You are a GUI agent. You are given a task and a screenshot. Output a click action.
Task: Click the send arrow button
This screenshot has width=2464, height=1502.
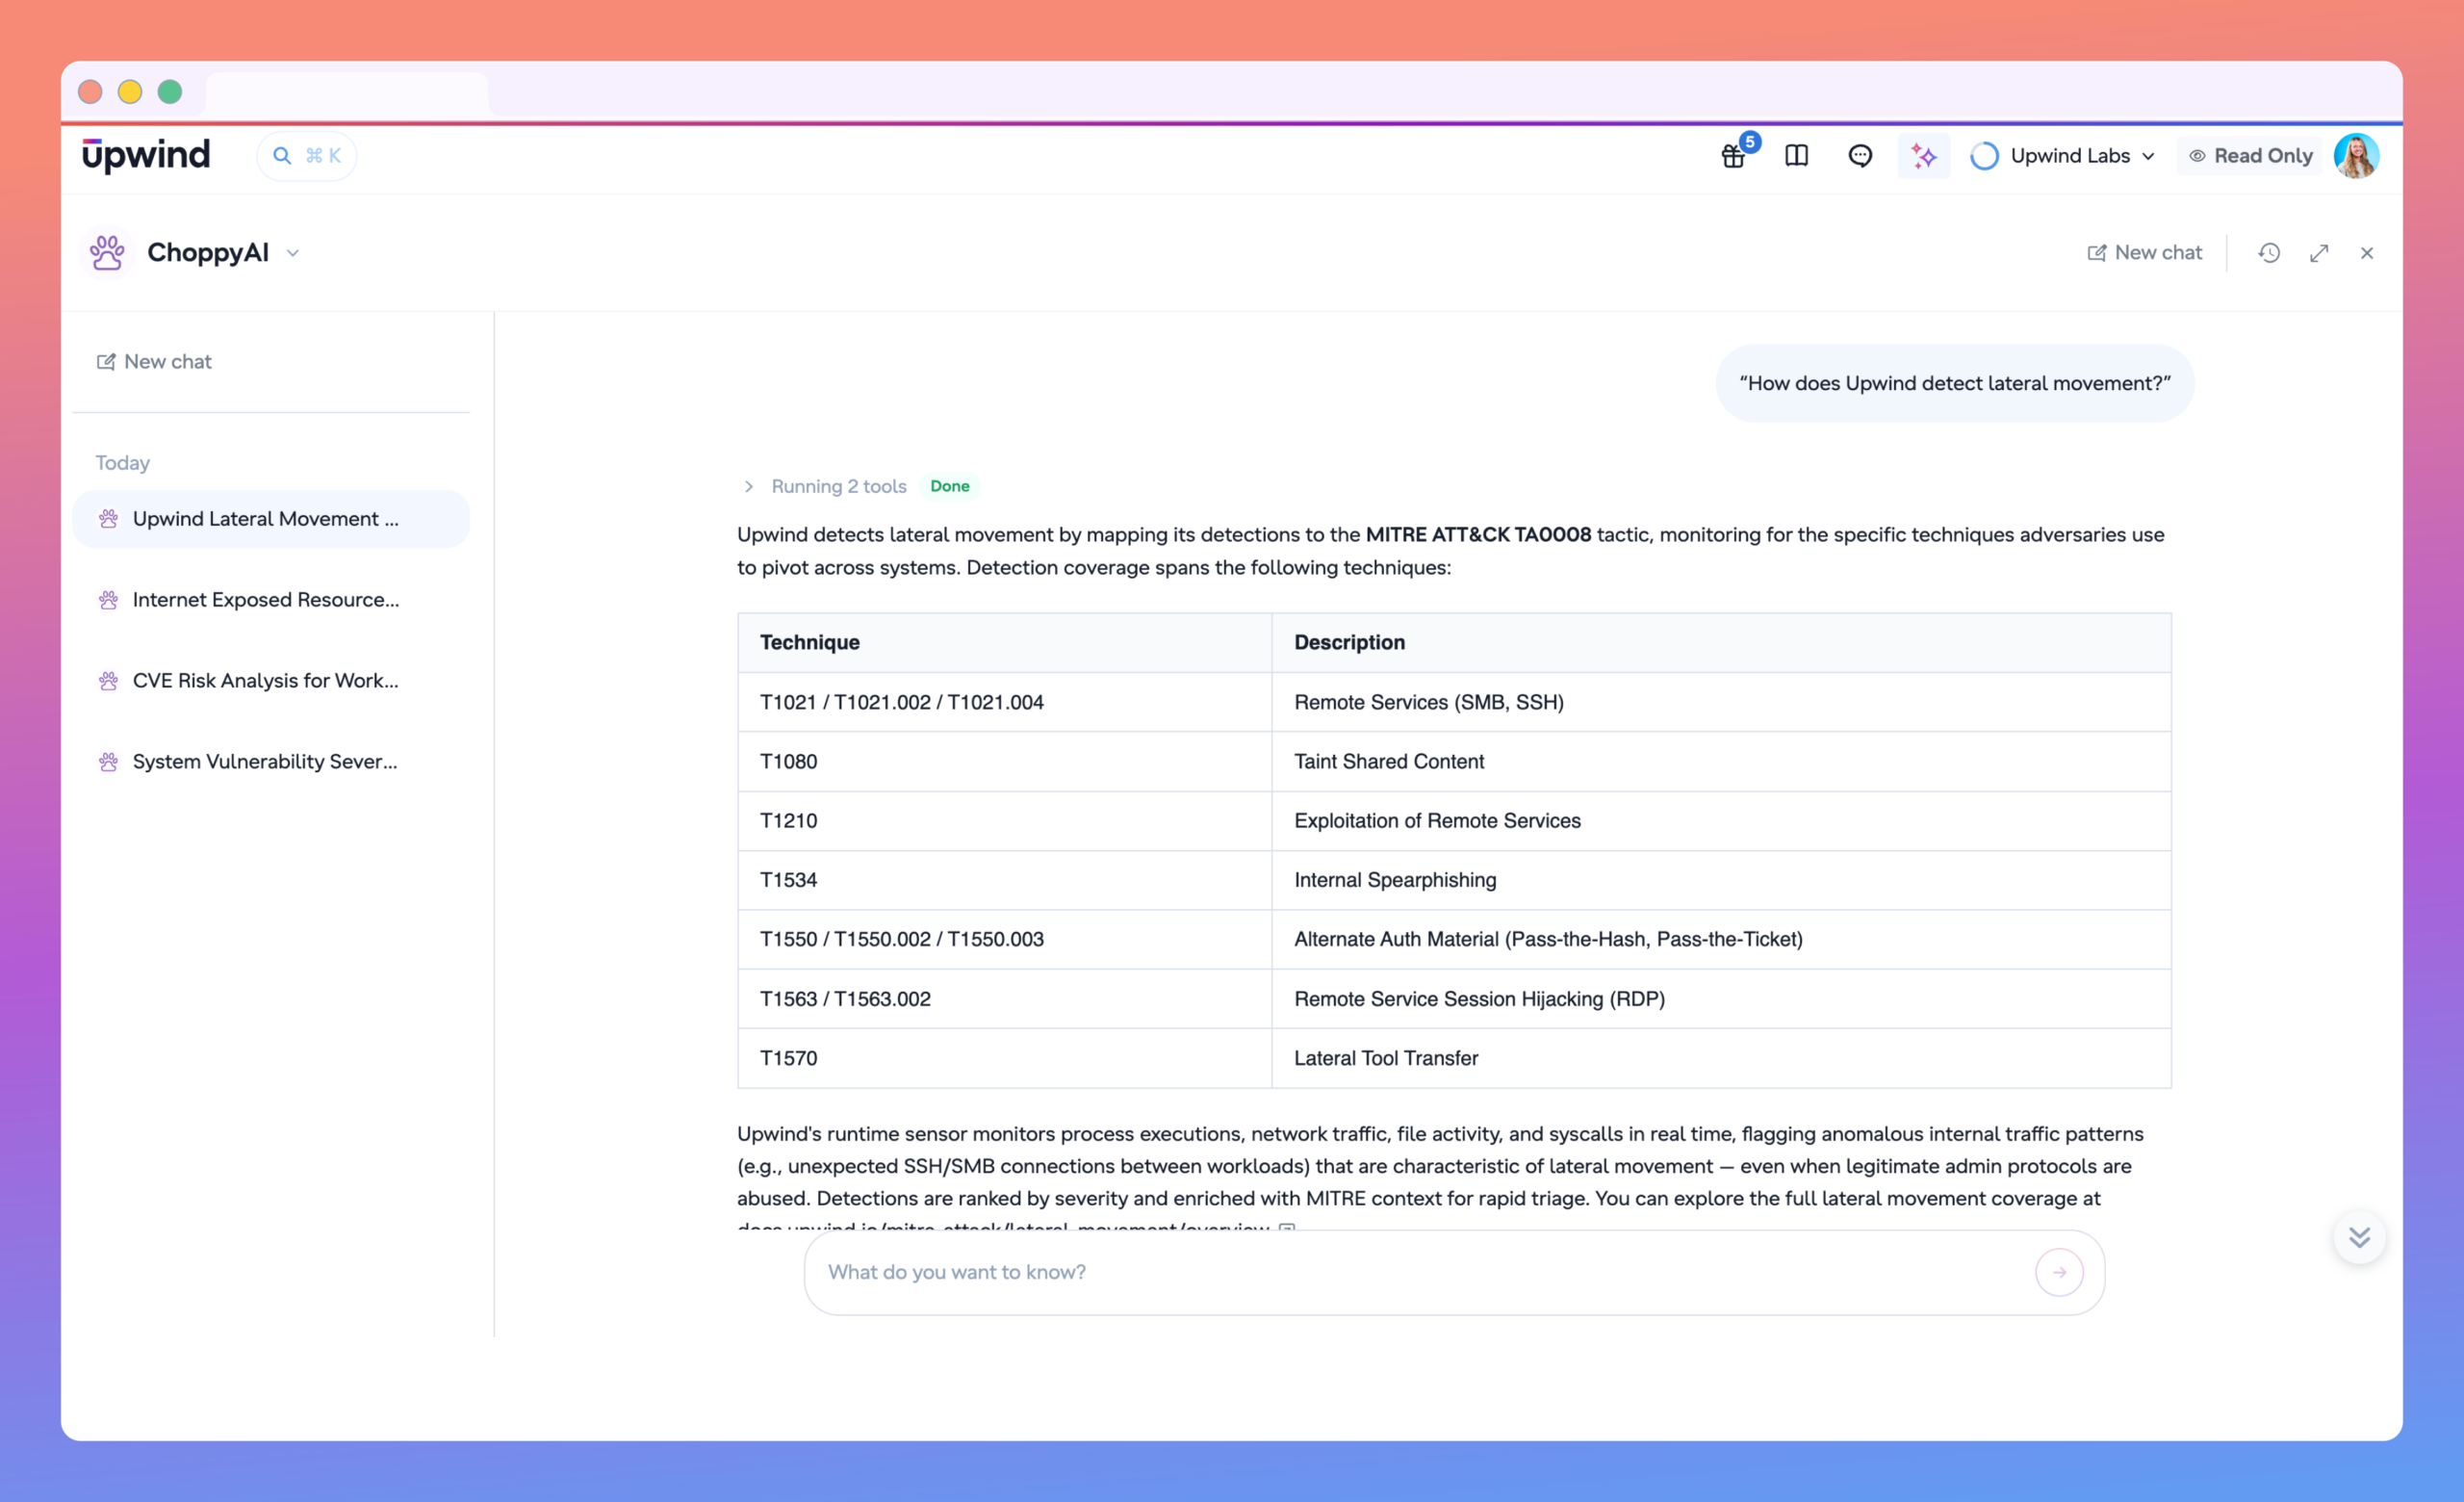[2059, 1272]
